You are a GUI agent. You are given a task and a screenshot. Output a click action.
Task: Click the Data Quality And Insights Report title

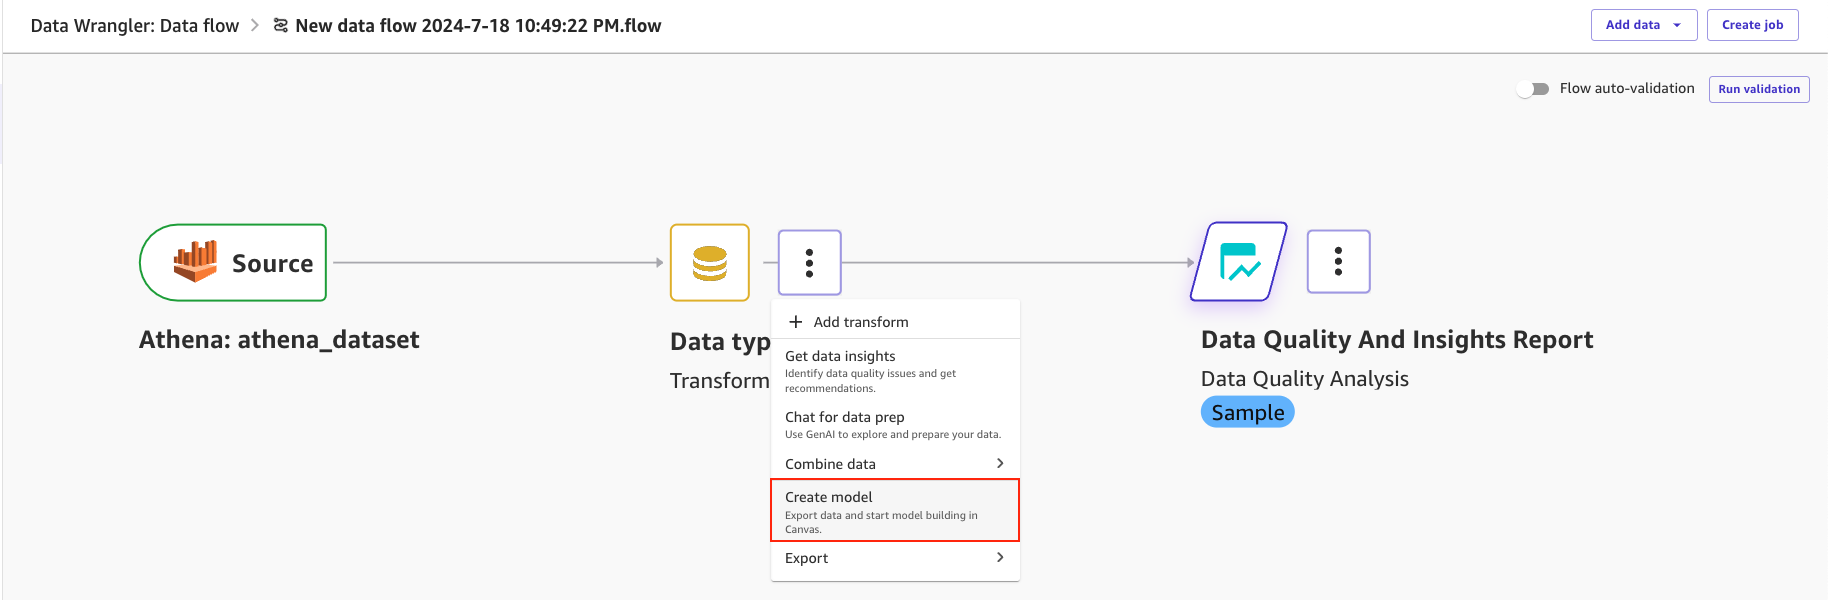point(1397,340)
